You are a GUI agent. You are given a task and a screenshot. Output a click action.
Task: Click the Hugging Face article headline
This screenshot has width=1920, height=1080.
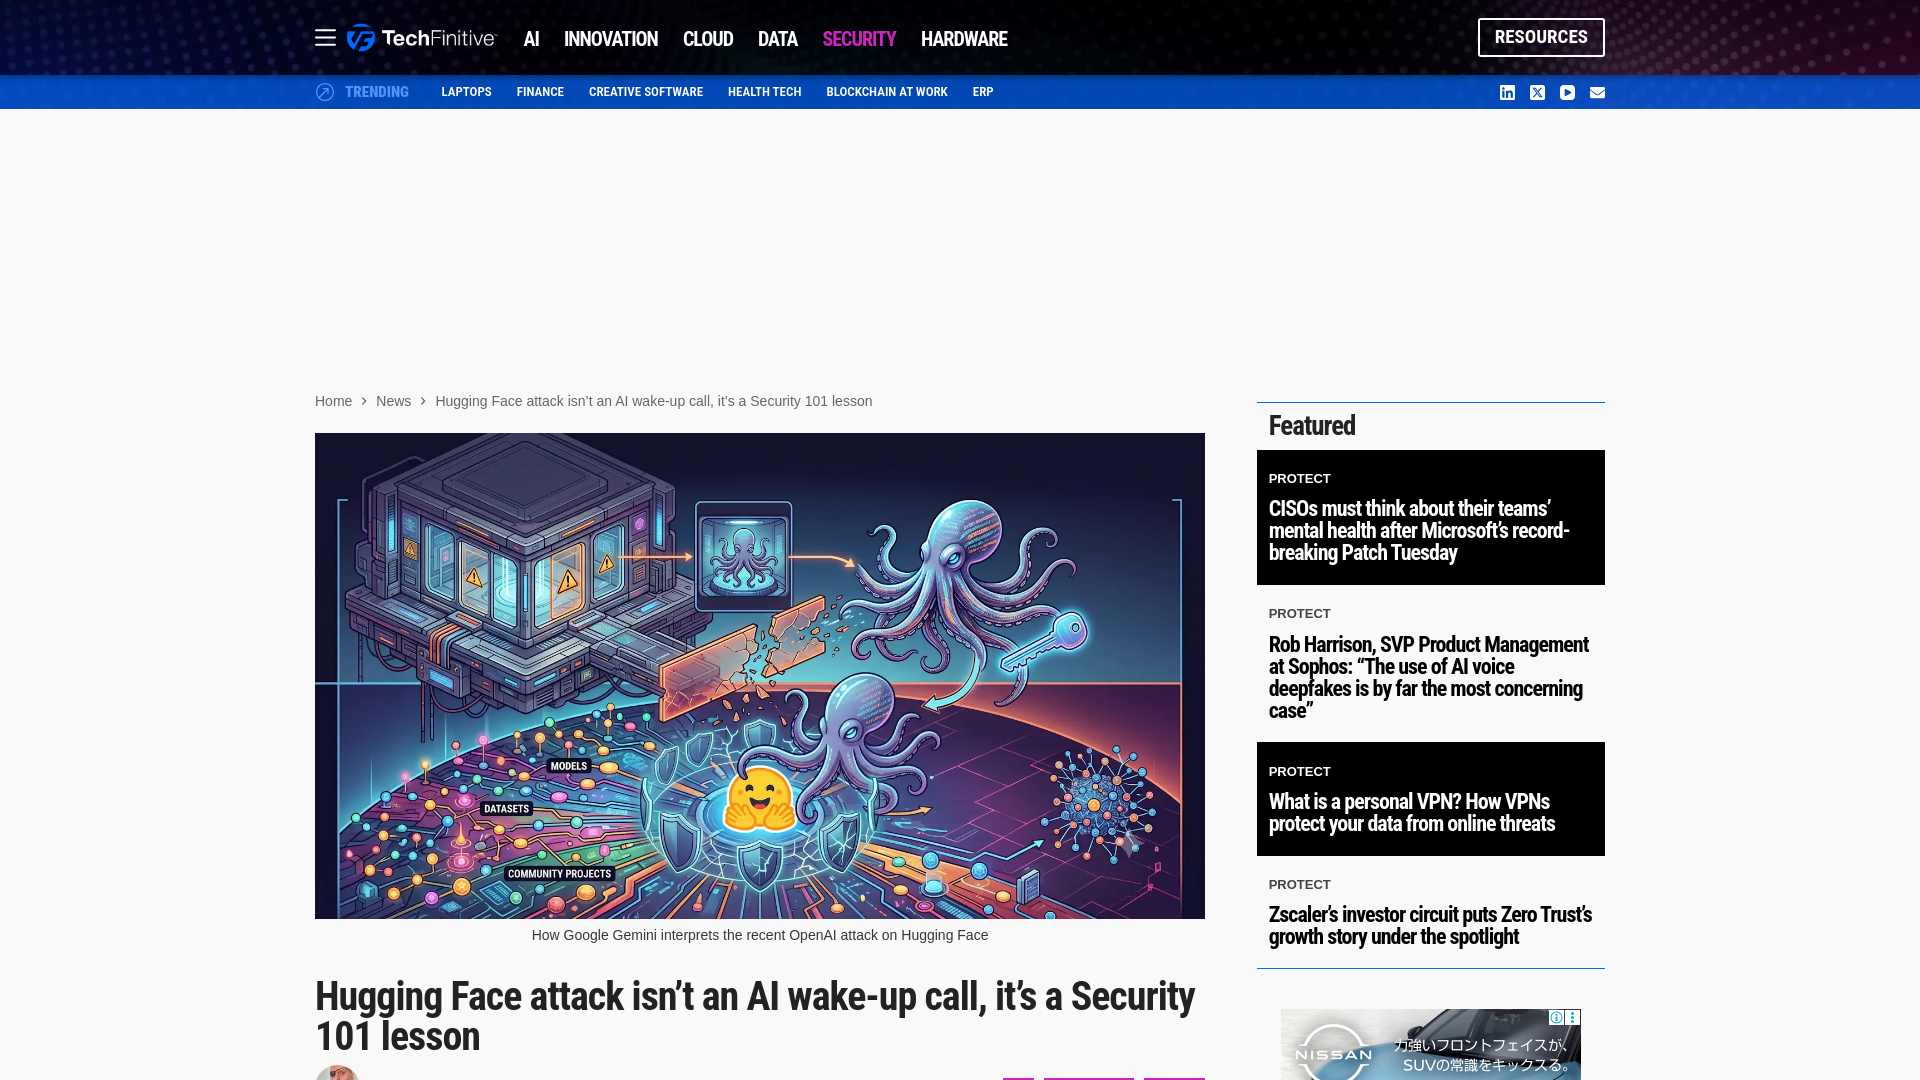pos(755,1016)
